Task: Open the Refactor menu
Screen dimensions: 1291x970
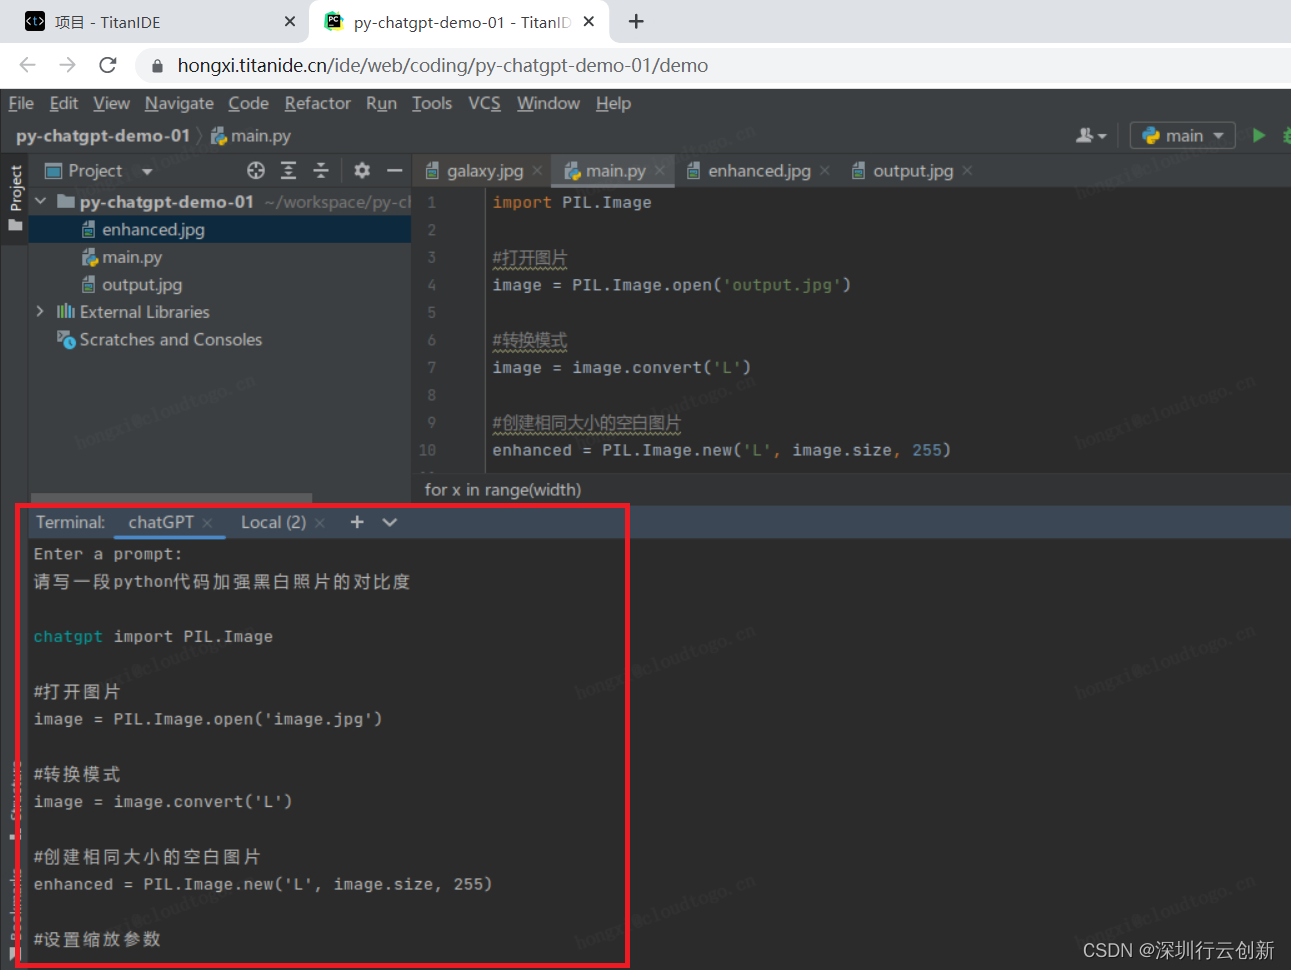Action: click(317, 103)
